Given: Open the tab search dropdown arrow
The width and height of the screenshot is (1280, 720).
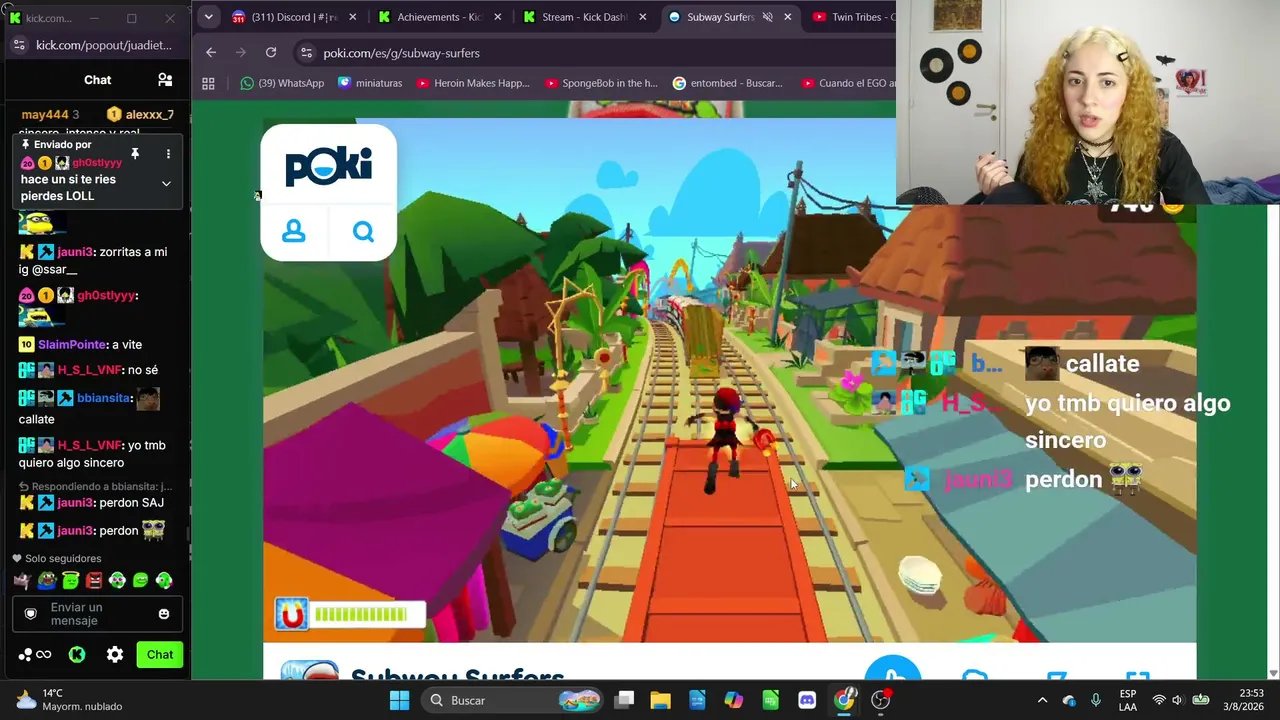Looking at the screenshot, I should 208,17.
